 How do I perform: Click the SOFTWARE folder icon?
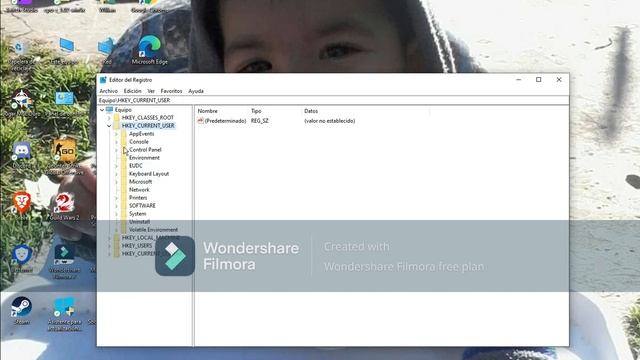(124, 206)
